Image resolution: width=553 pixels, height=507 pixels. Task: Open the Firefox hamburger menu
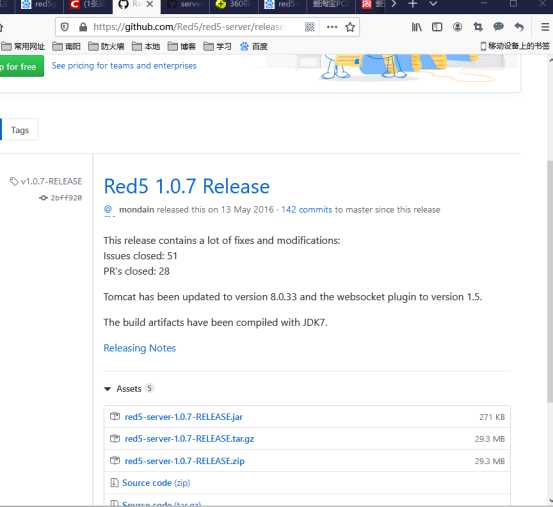pyautogui.click(x=545, y=27)
